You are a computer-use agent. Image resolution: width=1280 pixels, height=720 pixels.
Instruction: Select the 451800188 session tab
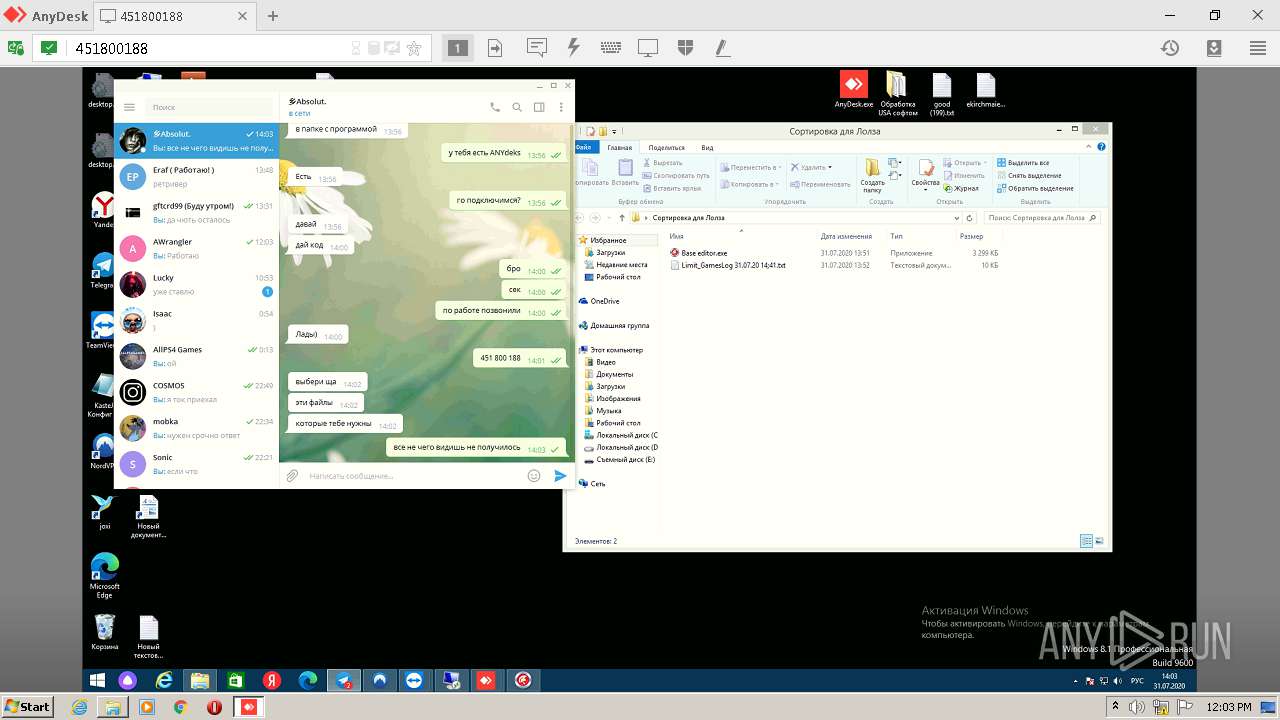coord(177,16)
